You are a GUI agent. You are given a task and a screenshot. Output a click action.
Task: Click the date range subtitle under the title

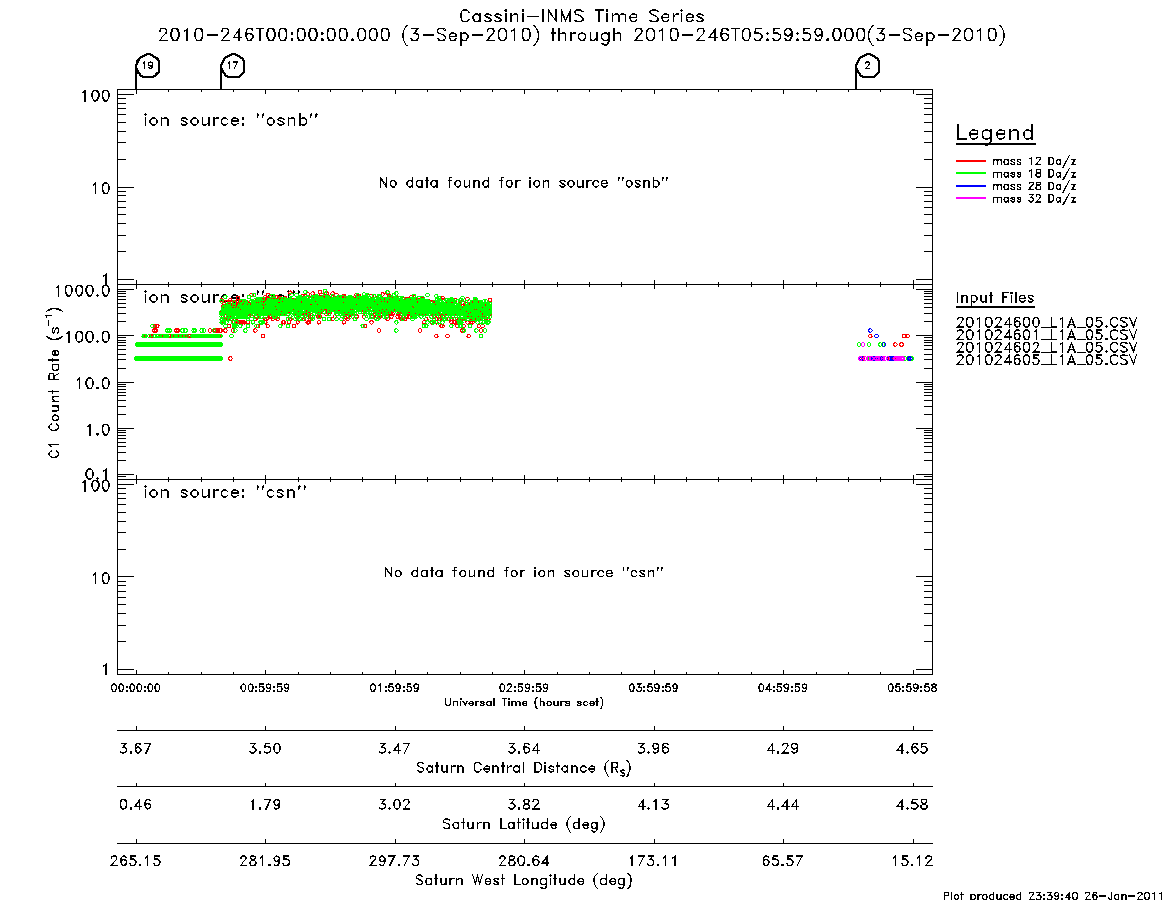pos(582,35)
